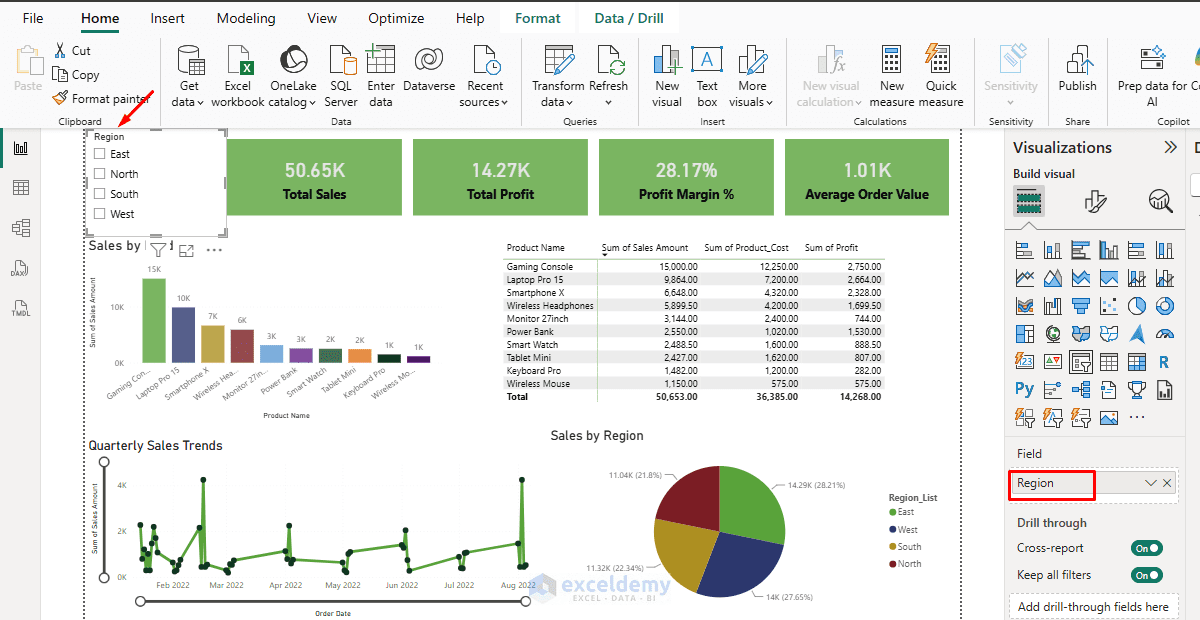Expand the Get data dropdown
1200x620 pixels.
click(x=189, y=76)
